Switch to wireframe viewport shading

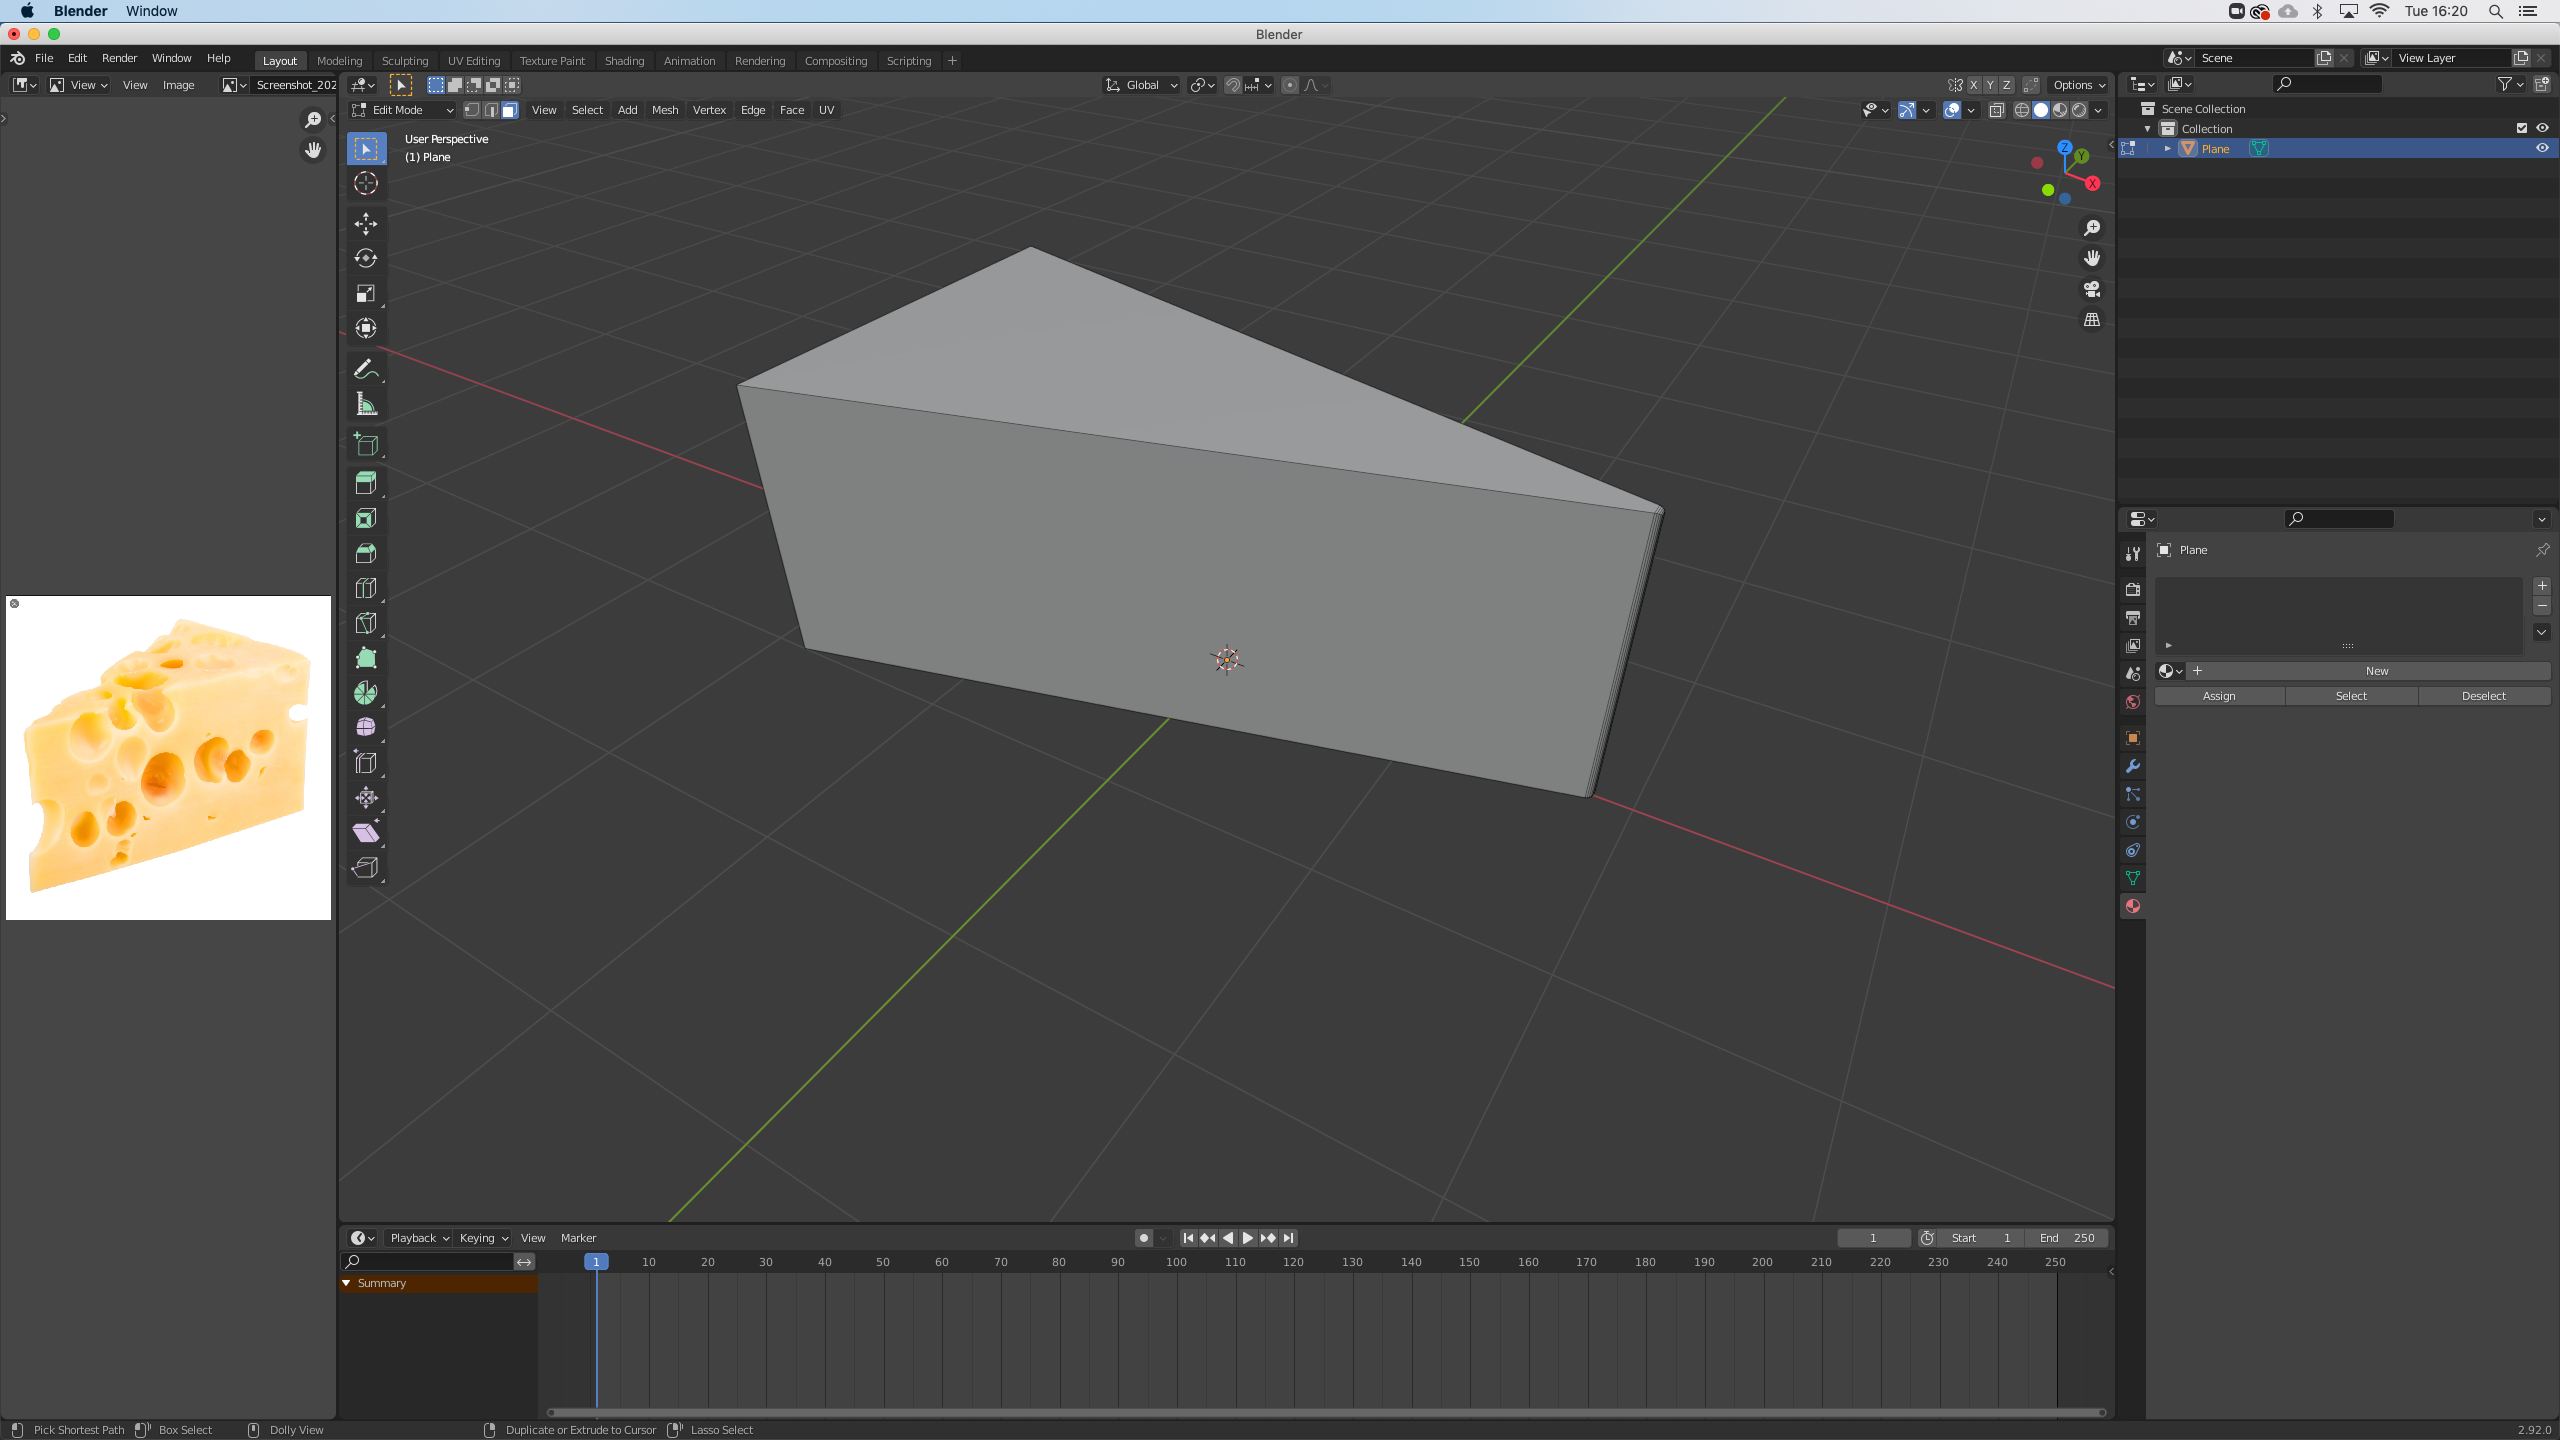(2022, 110)
